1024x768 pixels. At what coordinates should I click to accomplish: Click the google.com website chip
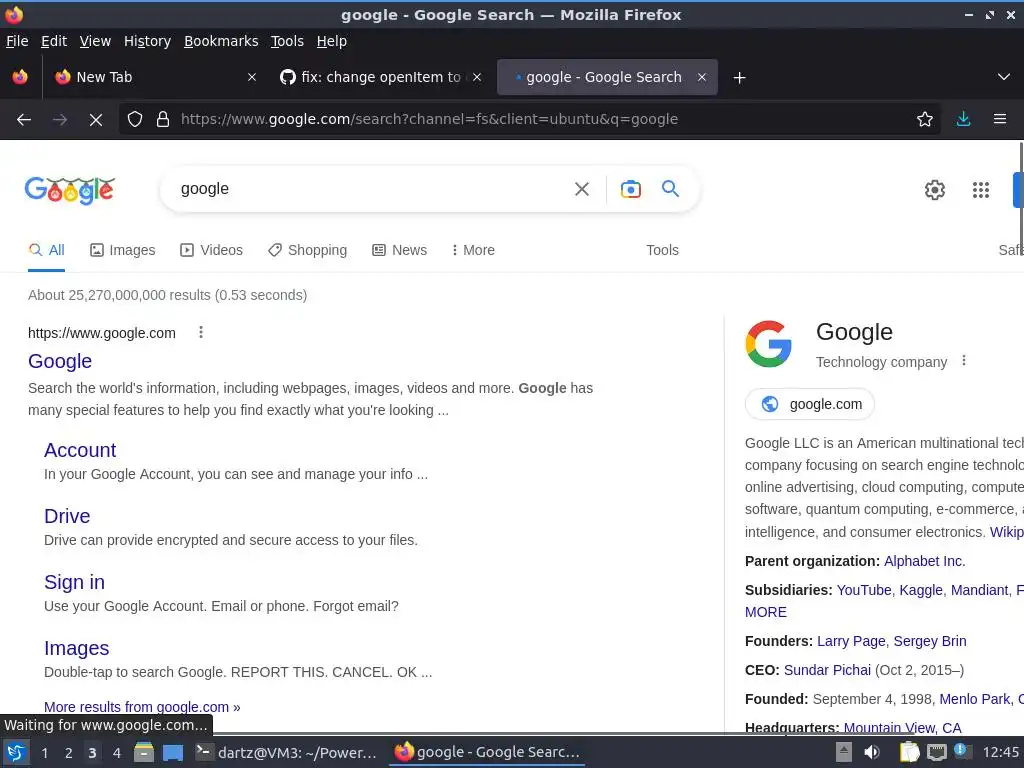(x=810, y=404)
